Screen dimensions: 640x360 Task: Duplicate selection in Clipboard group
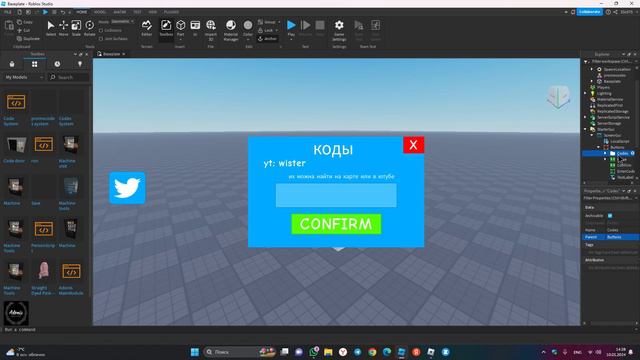pyautogui.click(x=29, y=39)
